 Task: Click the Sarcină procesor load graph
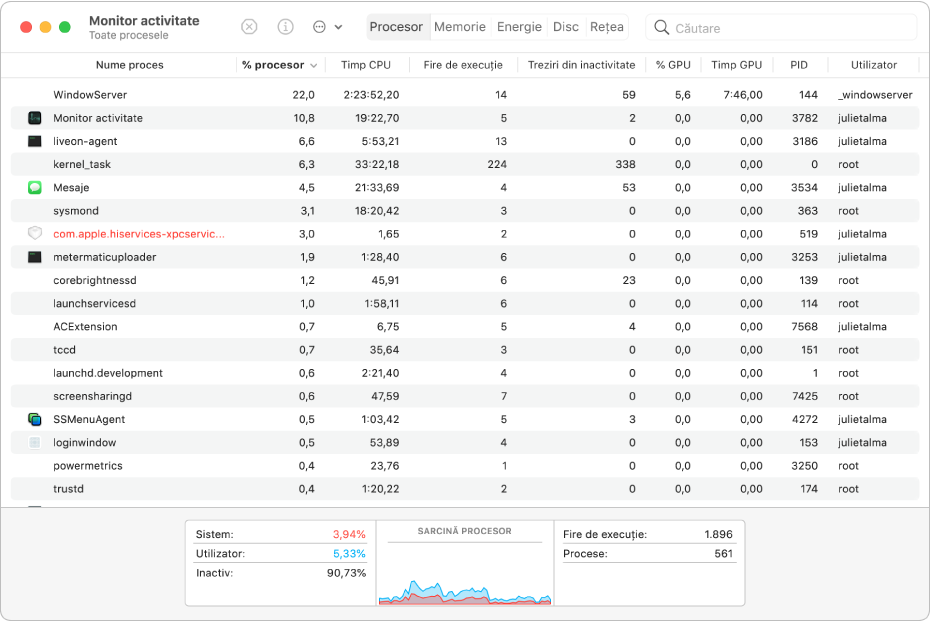465,563
